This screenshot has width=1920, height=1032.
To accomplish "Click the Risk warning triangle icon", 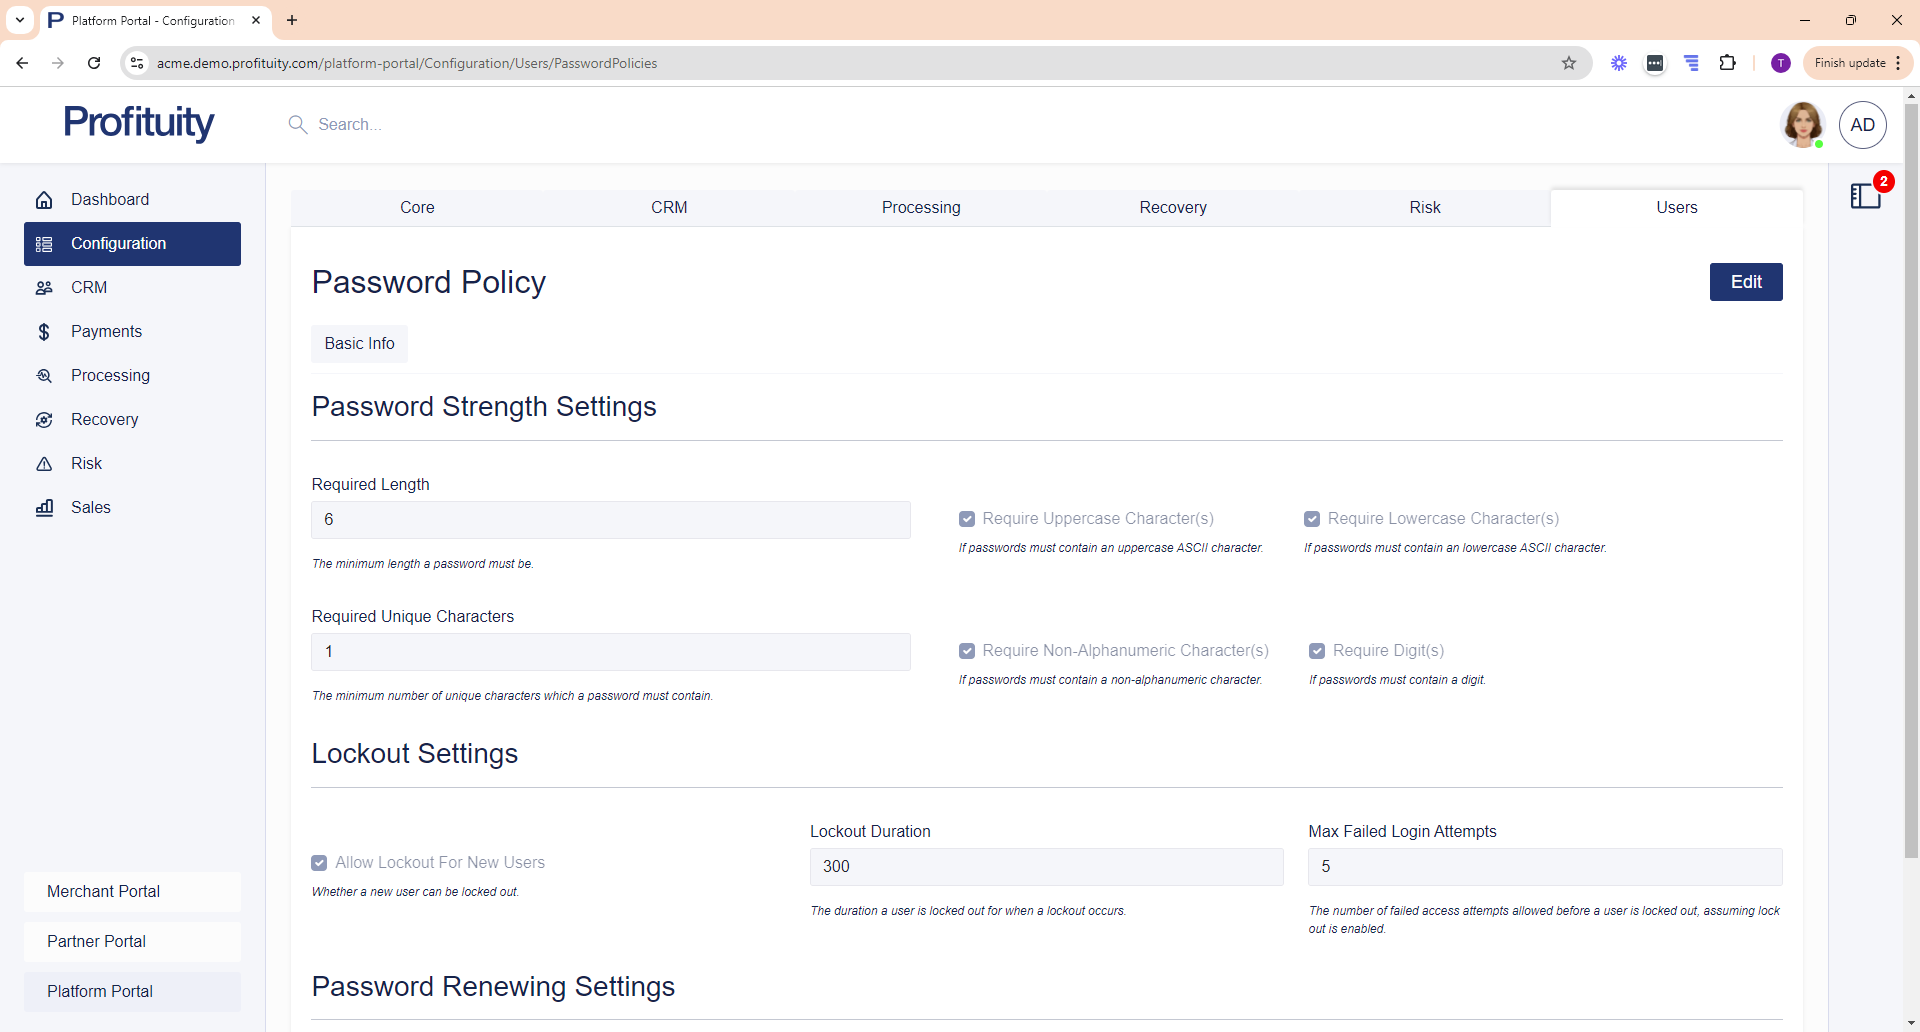I will [x=44, y=464].
